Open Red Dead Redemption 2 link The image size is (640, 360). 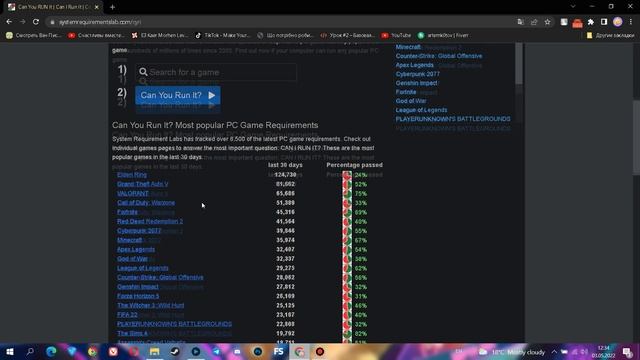pyautogui.click(x=150, y=222)
